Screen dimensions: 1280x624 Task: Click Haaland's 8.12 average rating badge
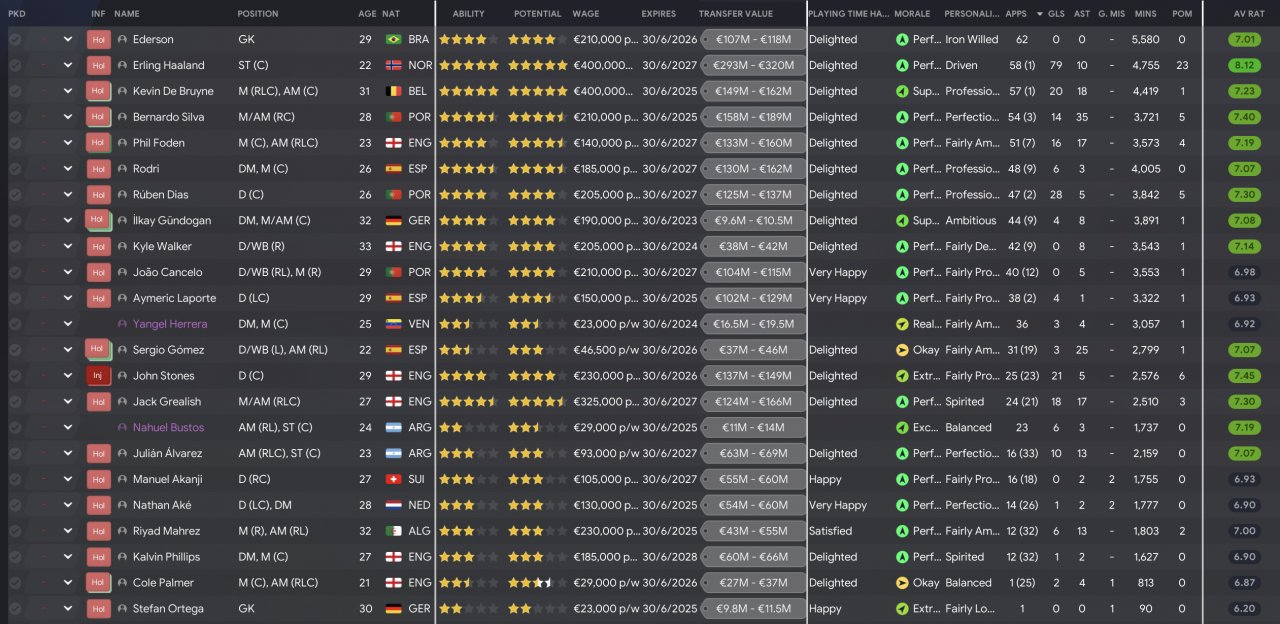[1244, 66]
